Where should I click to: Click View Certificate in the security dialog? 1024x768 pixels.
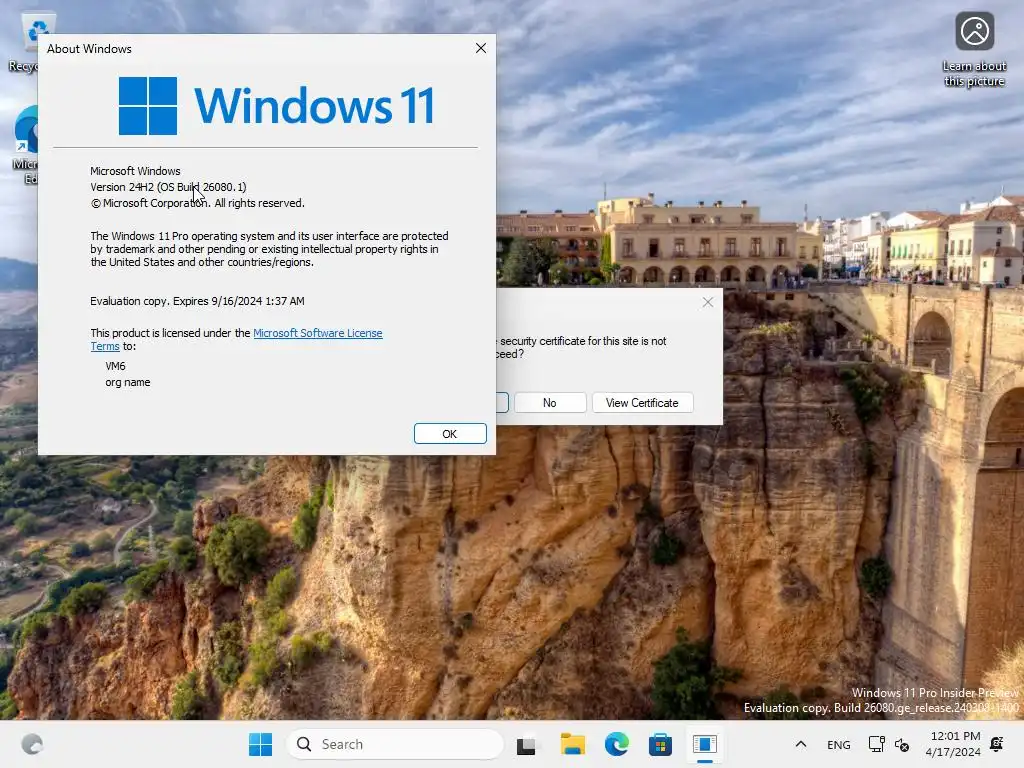pos(642,403)
